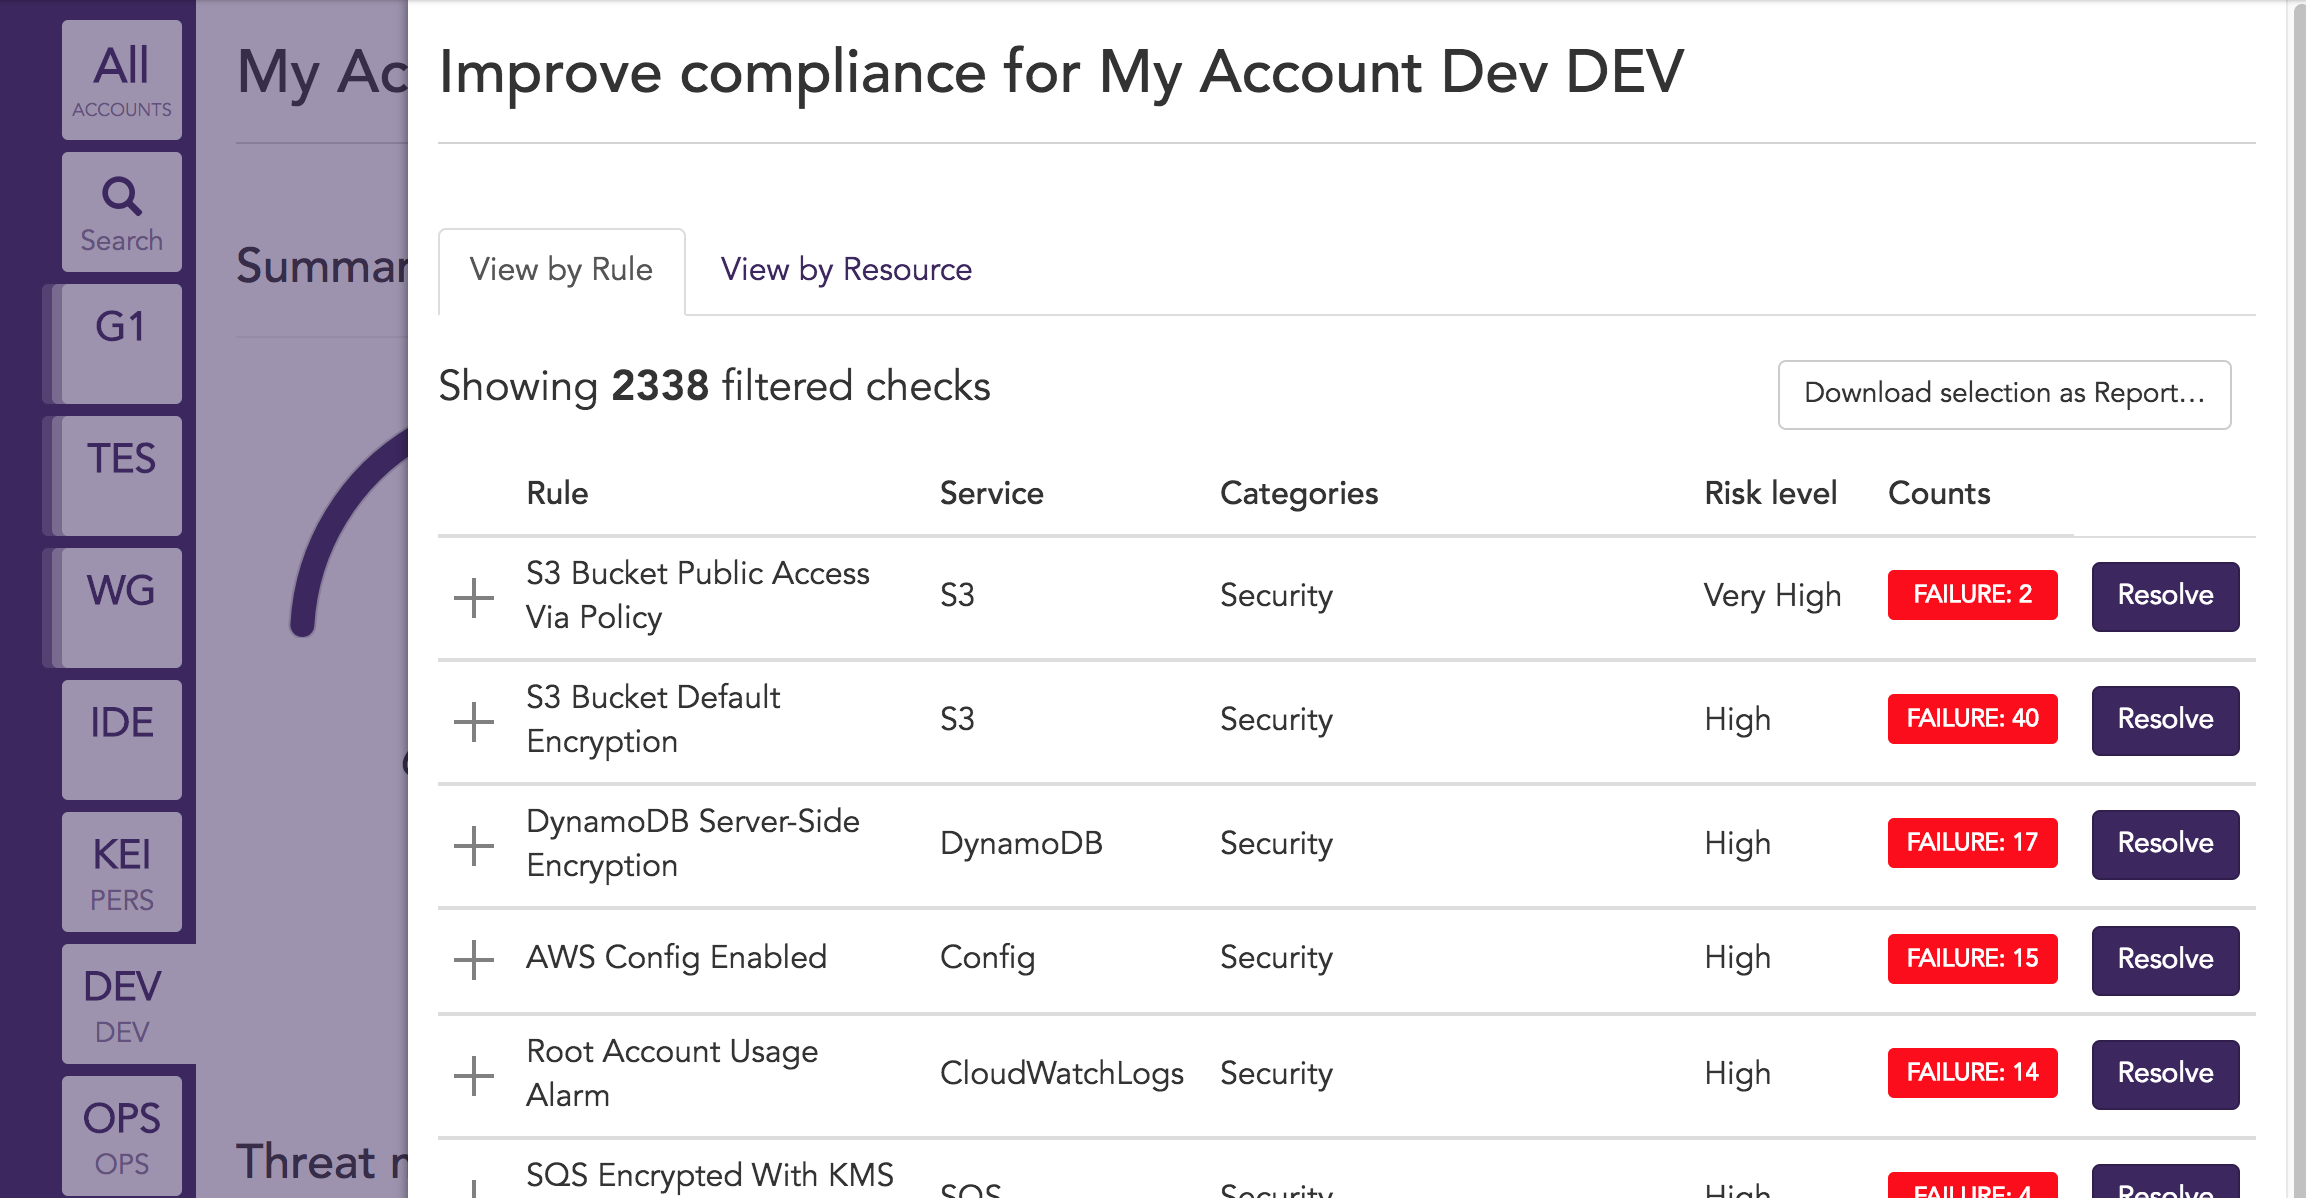Select the WG account group tile
The height and width of the screenshot is (1198, 2306).
coord(121,607)
